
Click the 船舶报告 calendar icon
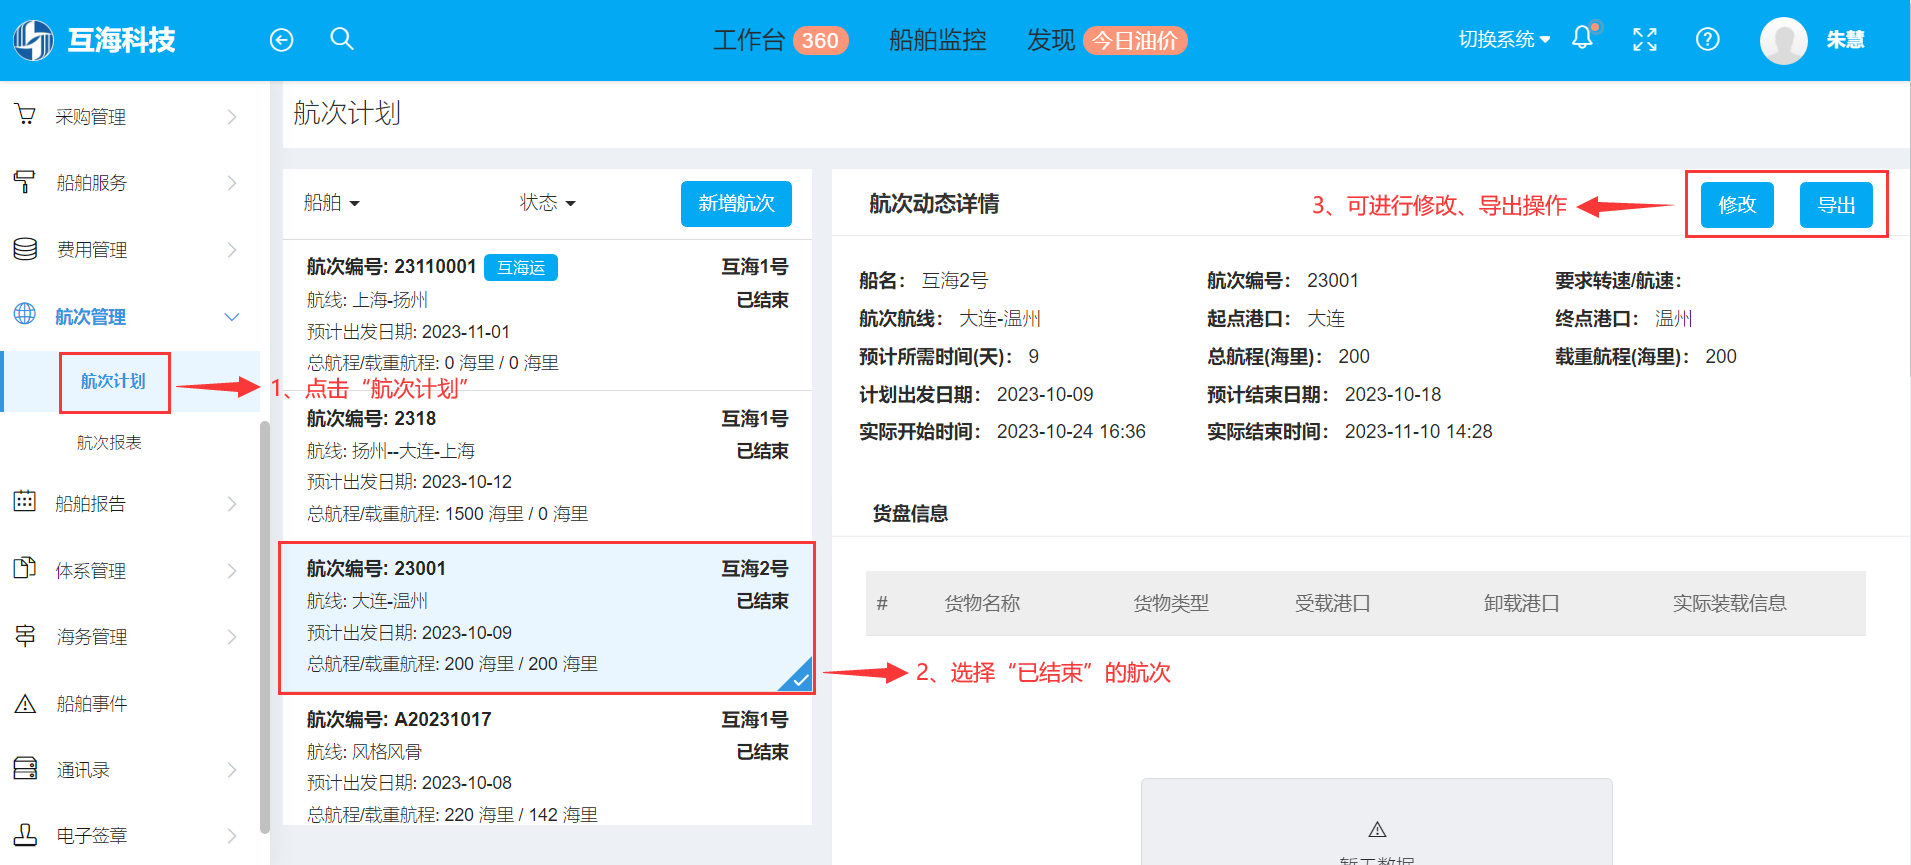coord(25,502)
